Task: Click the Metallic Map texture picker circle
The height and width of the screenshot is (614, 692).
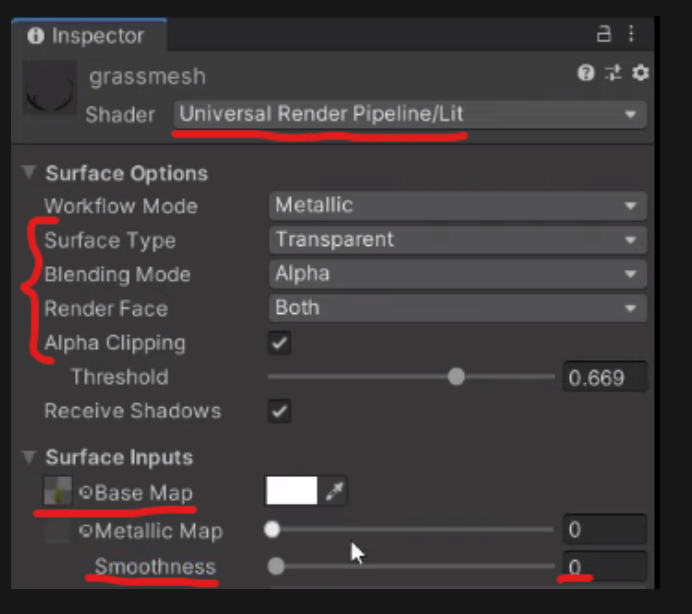Action: click(x=86, y=530)
